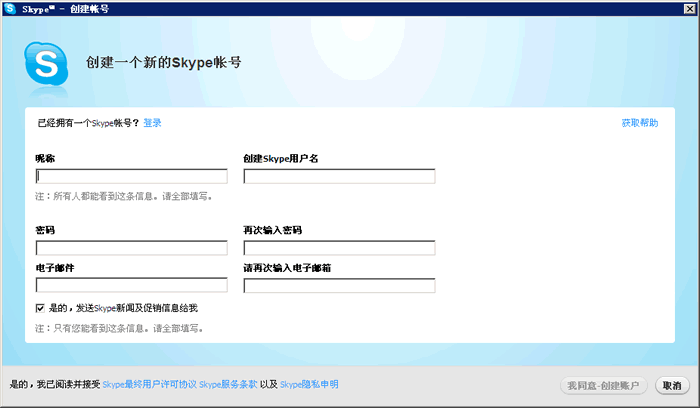Click the note 注：所有人都能看到这条信息
The width and height of the screenshot is (700, 408).
124,196
